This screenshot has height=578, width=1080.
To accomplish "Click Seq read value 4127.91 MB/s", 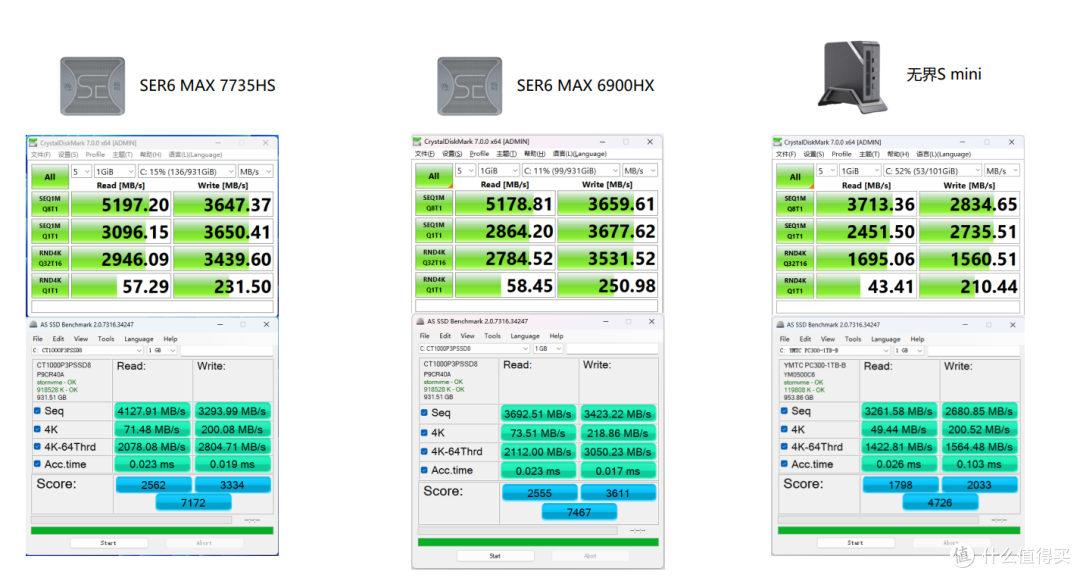I will [x=152, y=411].
